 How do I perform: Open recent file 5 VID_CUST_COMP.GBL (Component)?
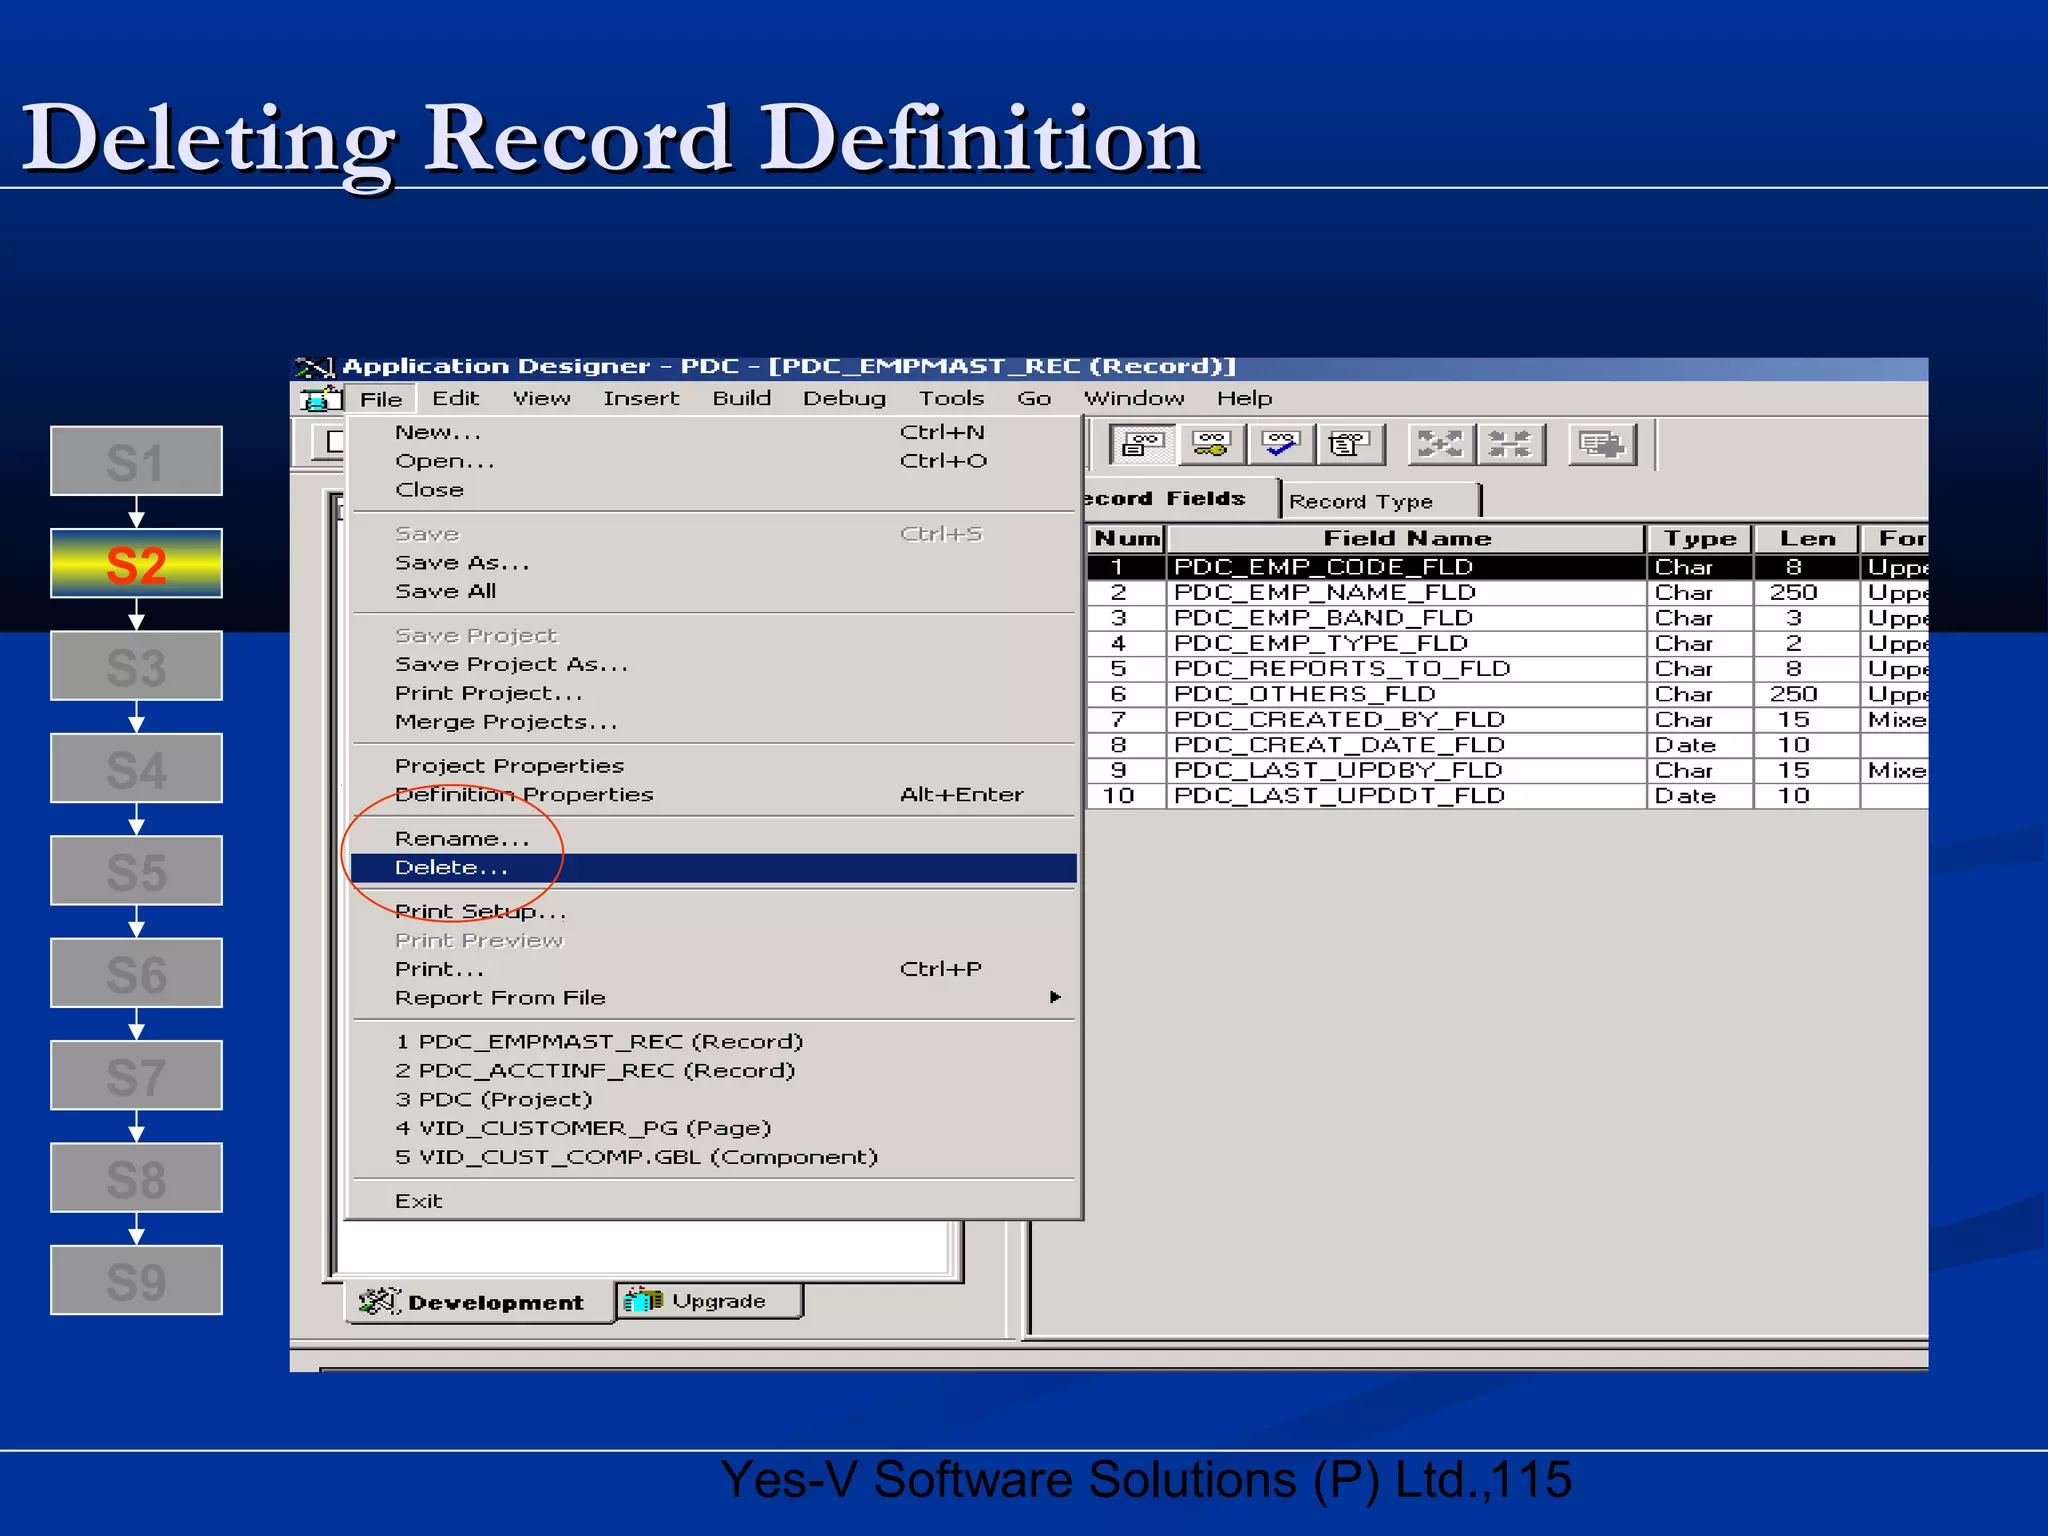pyautogui.click(x=714, y=1158)
